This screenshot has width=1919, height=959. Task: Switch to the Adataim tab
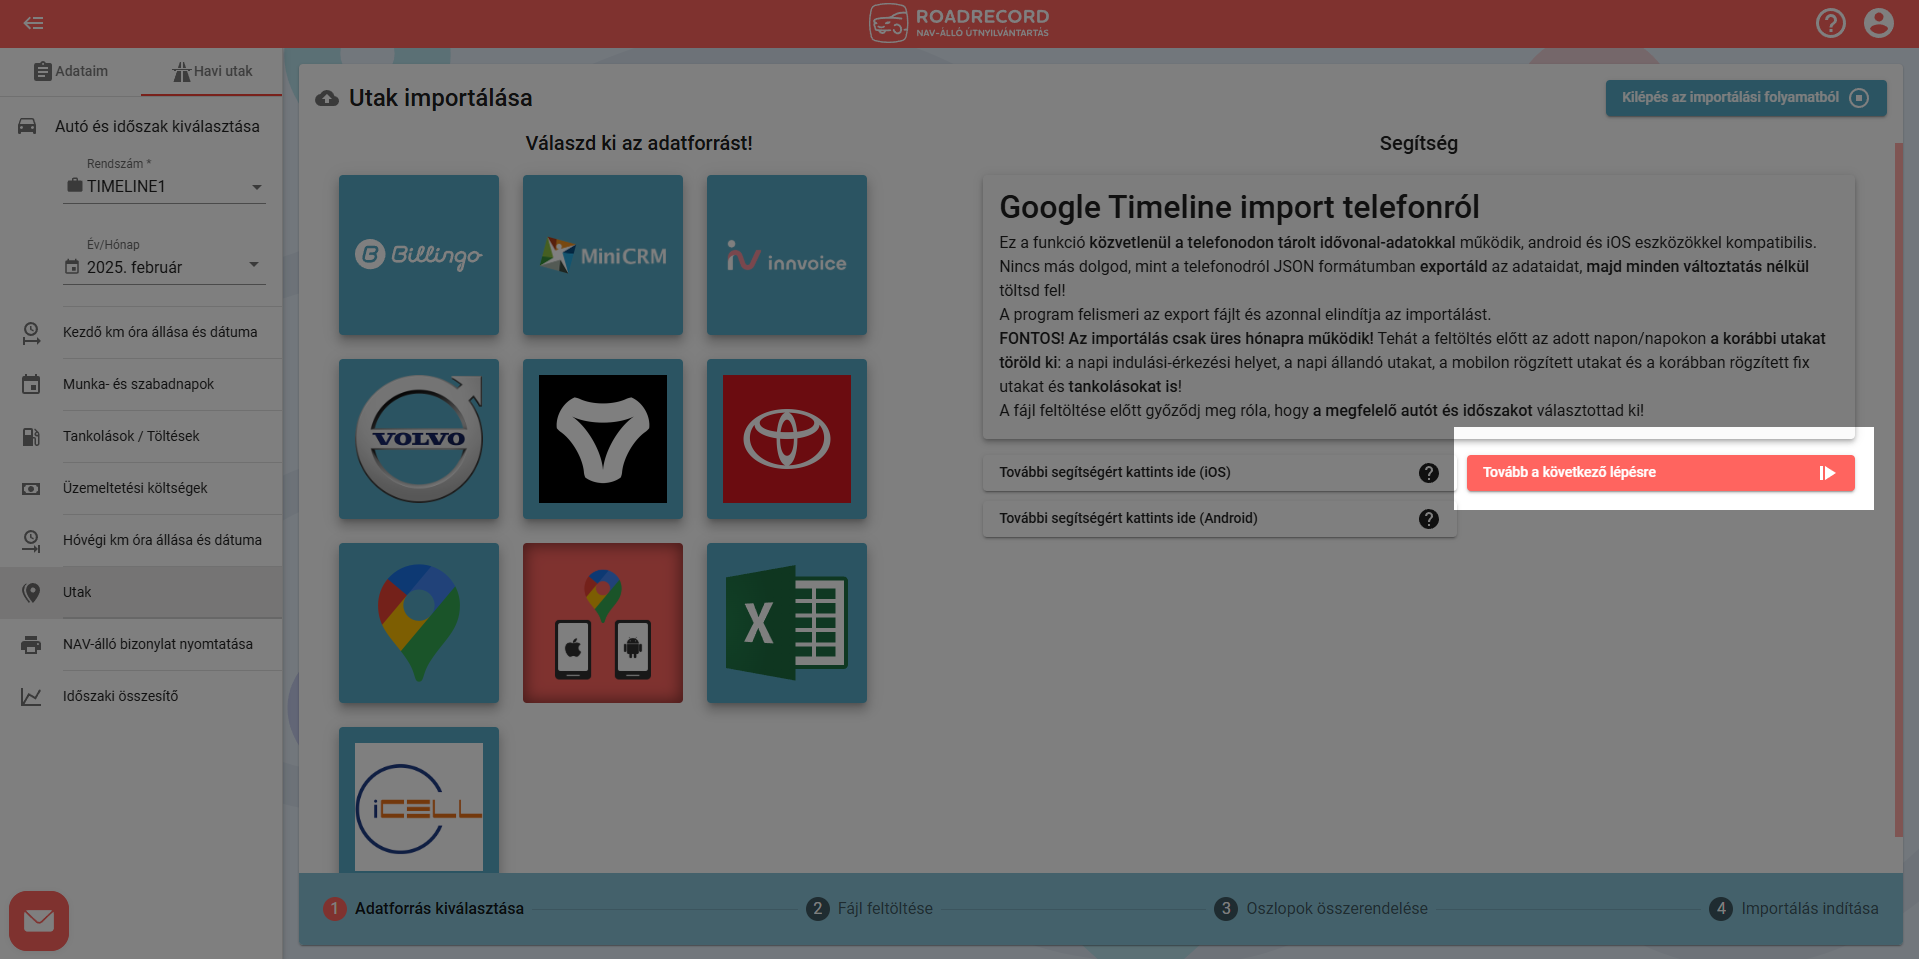click(x=70, y=71)
